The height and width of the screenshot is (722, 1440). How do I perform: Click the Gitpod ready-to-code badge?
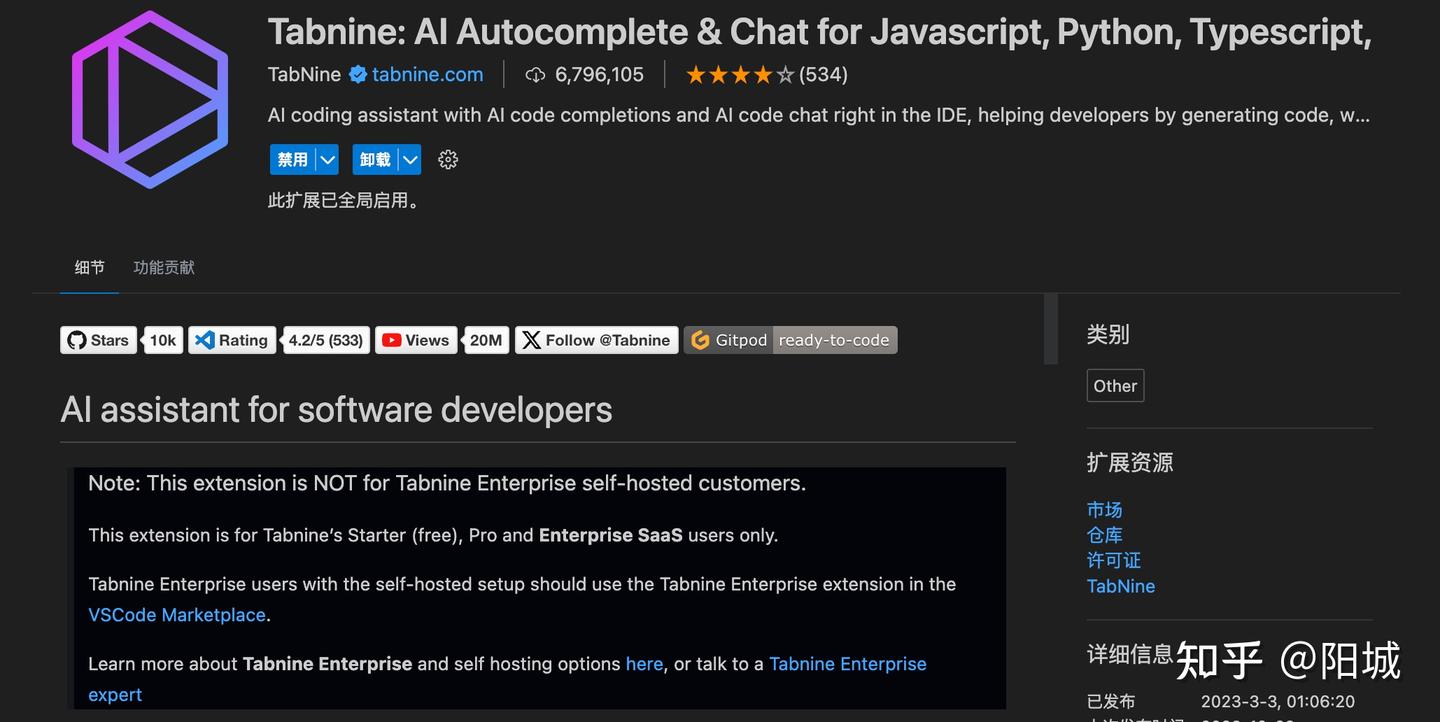pyautogui.click(x=790, y=340)
